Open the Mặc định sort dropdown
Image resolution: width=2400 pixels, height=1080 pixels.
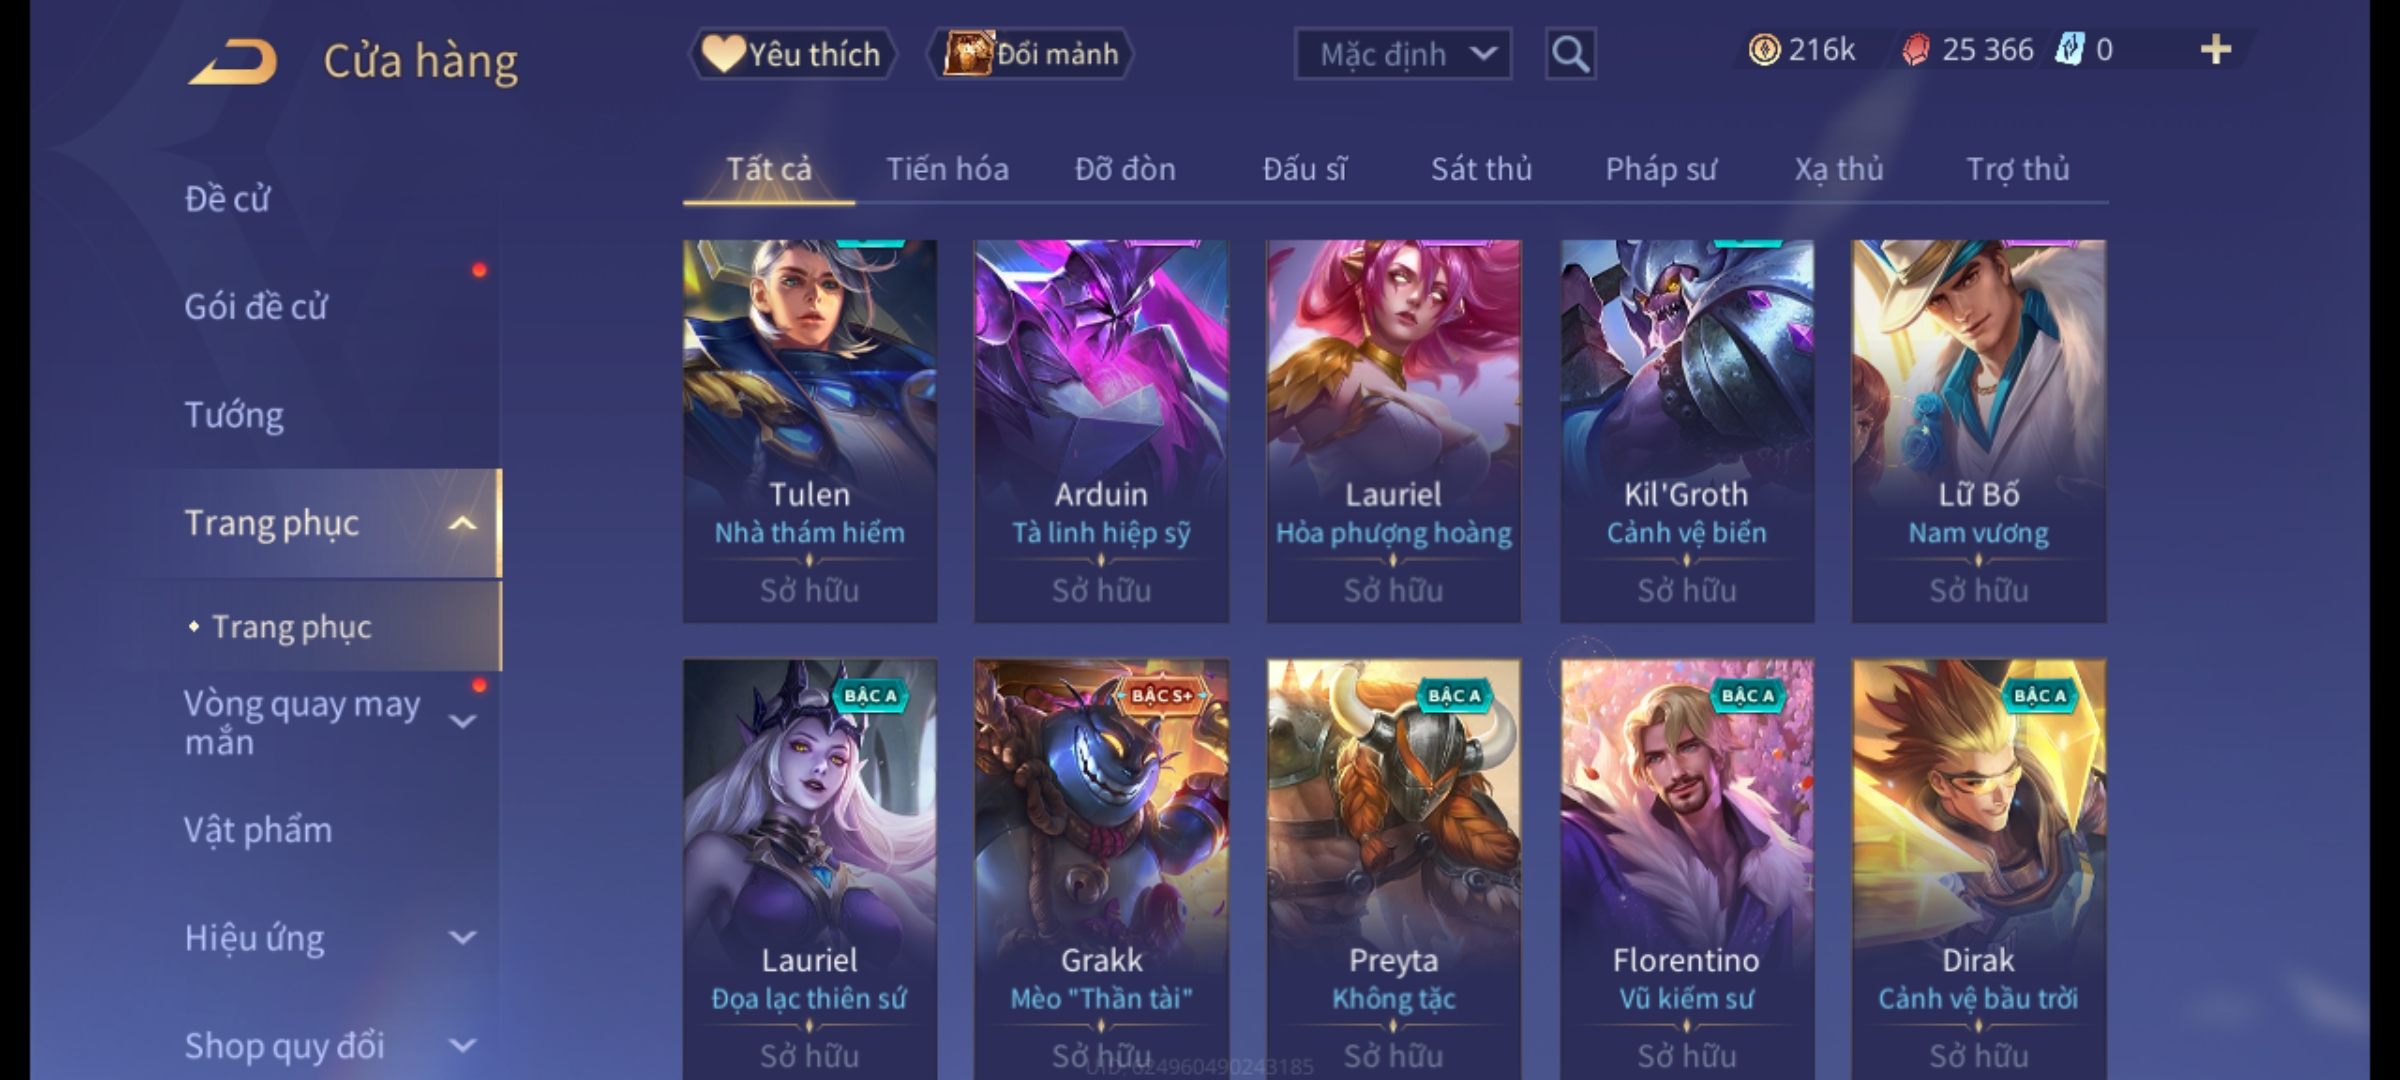click(1402, 54)
